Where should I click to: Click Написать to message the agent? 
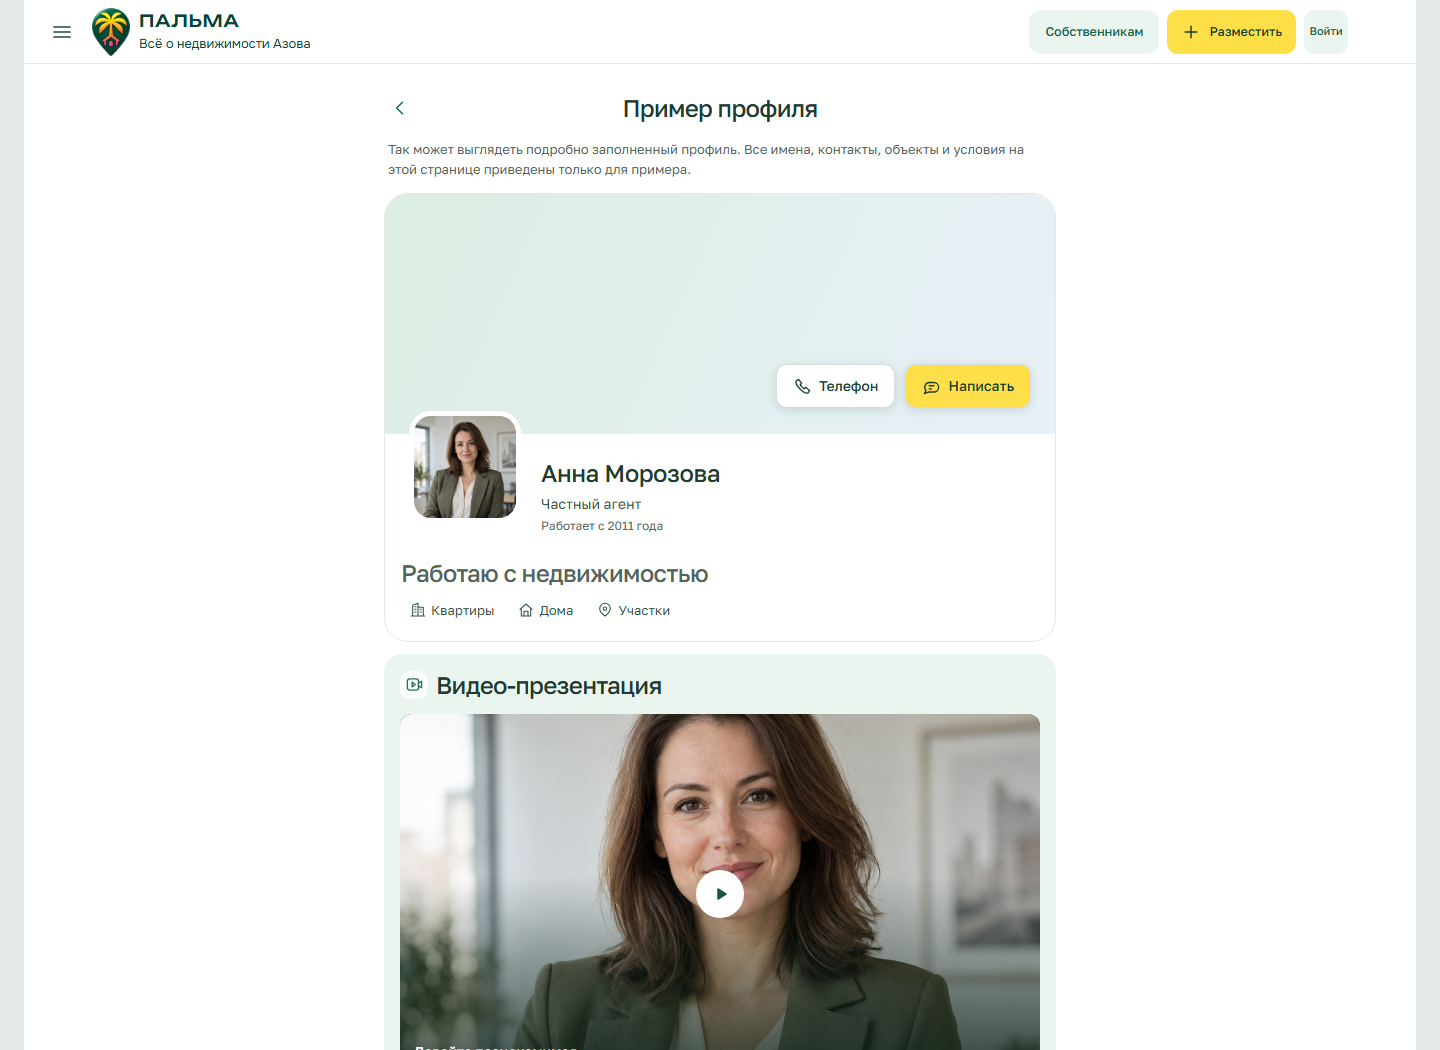click(x=968, y=386)
